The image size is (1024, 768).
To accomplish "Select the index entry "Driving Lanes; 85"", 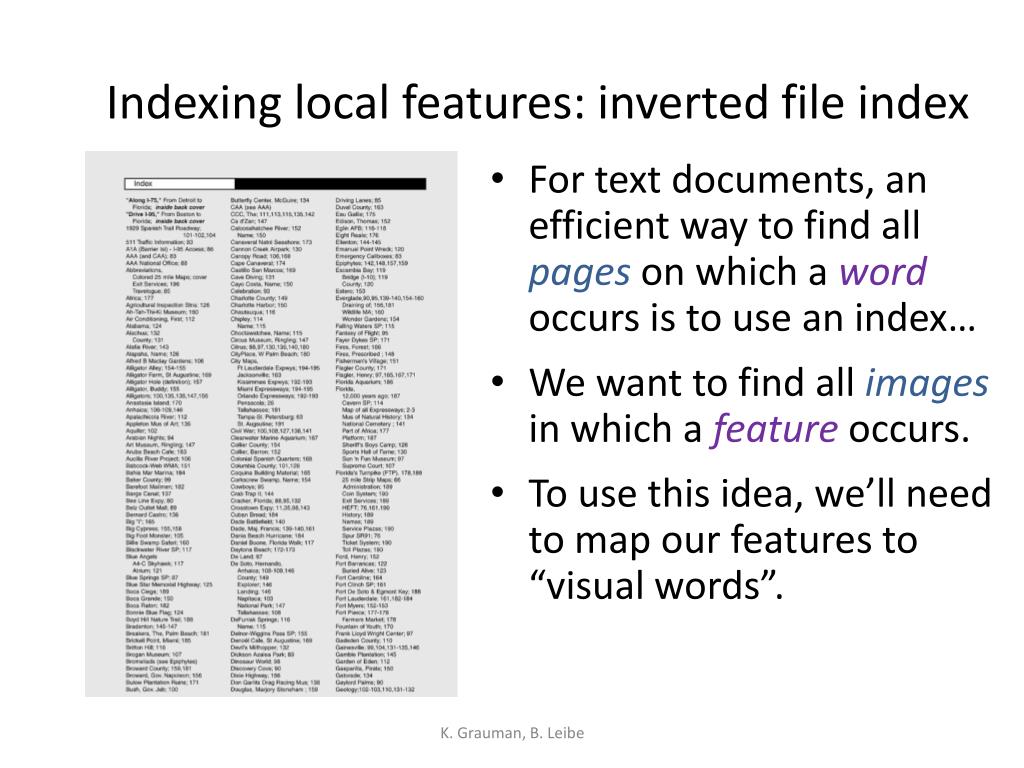I will [359, 200].
